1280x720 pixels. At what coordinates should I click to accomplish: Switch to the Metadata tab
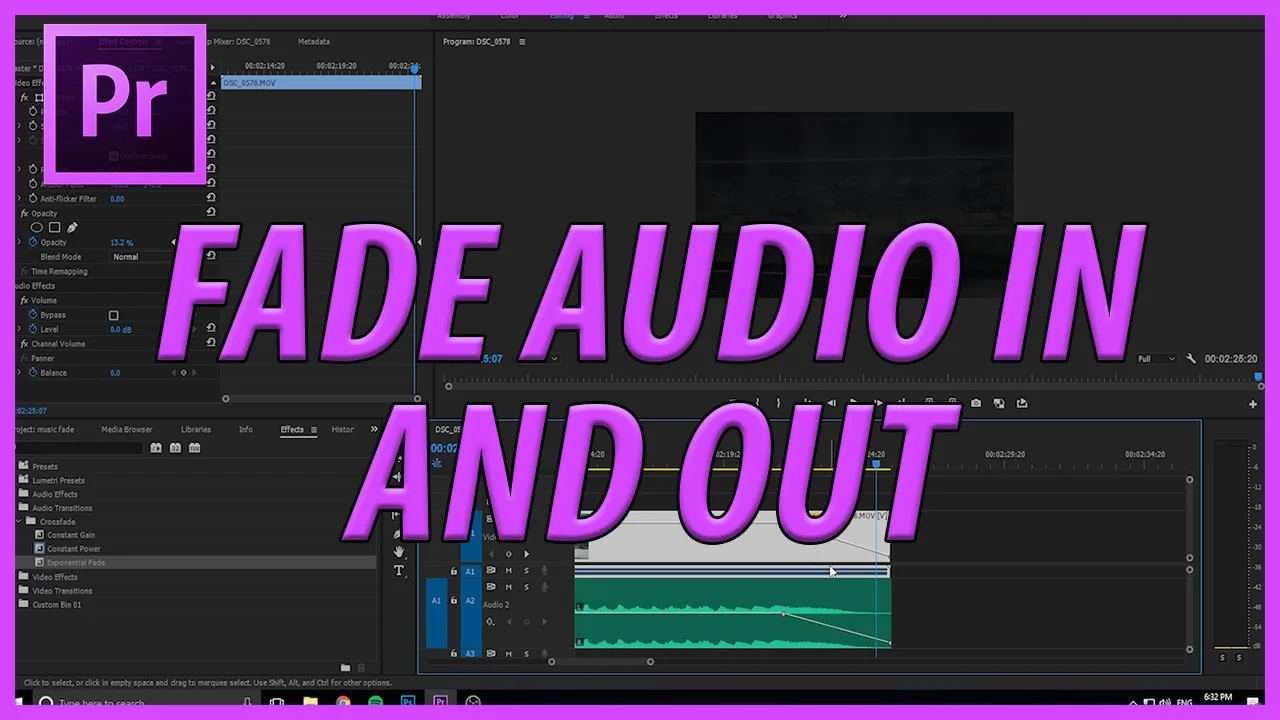pos(314,41)
